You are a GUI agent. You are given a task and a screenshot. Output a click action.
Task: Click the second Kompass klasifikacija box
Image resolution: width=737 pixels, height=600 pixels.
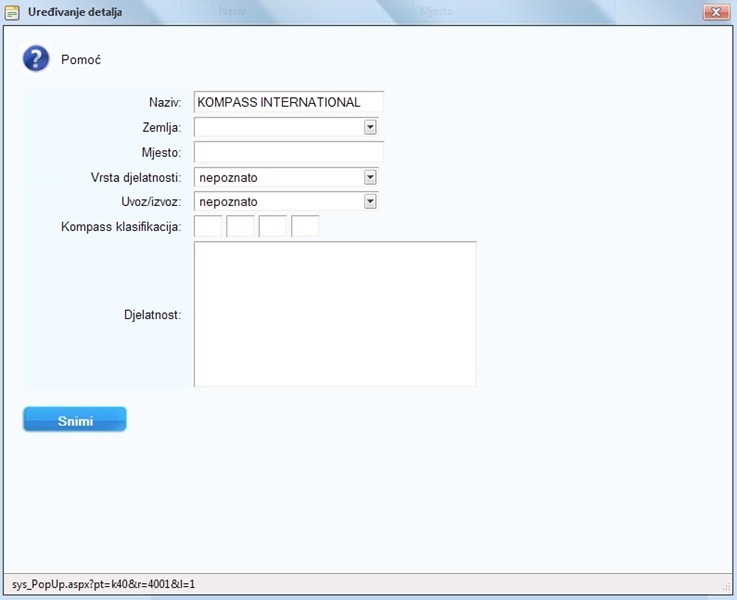click(x=240, y=226)
